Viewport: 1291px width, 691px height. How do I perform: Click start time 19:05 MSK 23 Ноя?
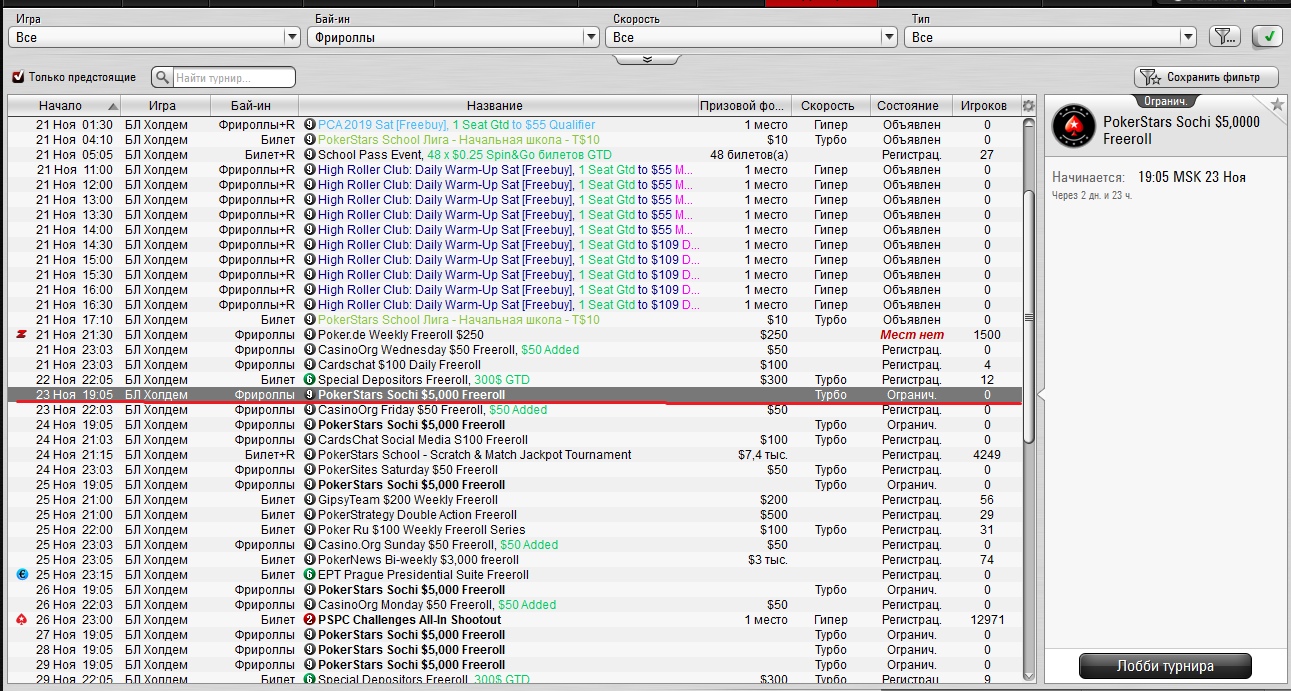(x=1192, y=177)
